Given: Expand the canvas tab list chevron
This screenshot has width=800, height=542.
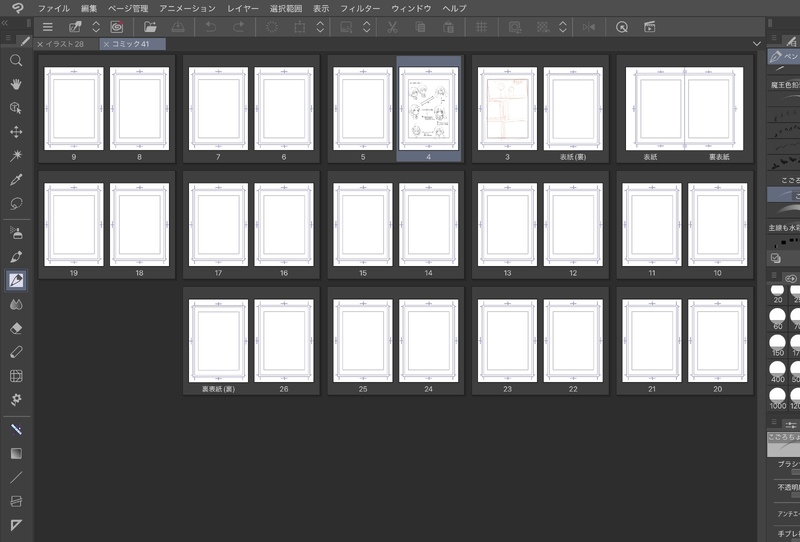Looking at the screenshot, I should click(757, 44).
